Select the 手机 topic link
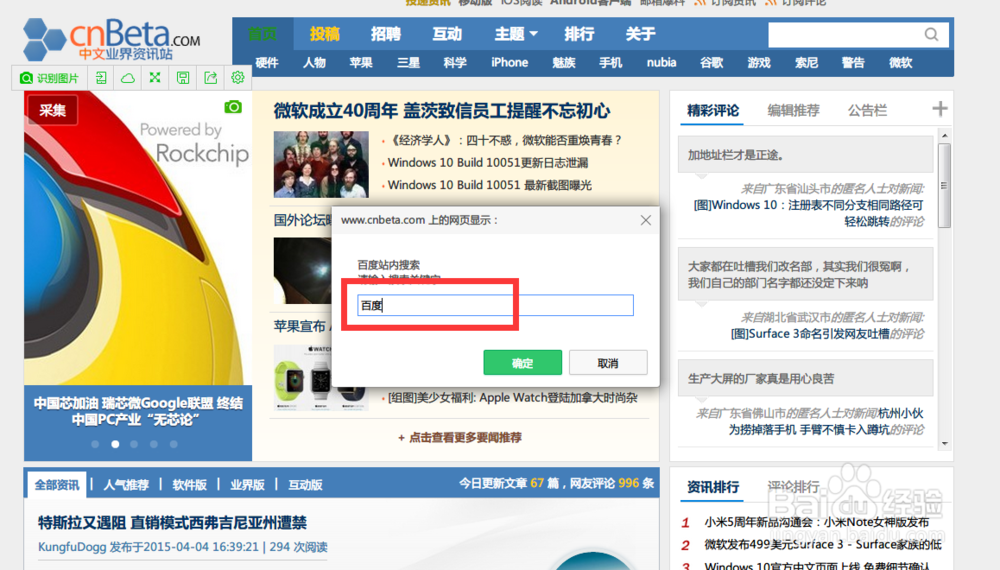Screen dimensions: 1000x570 click(x=610, y=62)
